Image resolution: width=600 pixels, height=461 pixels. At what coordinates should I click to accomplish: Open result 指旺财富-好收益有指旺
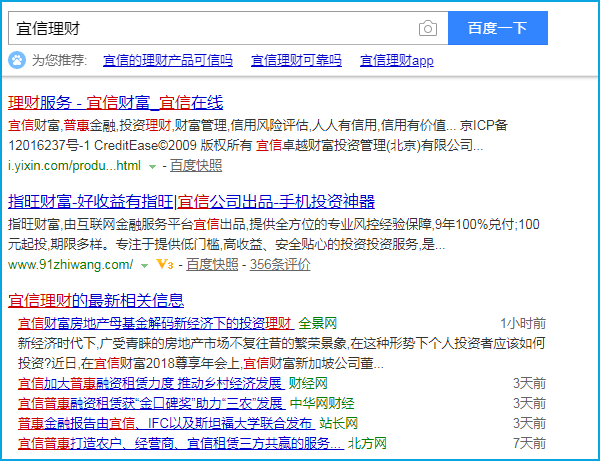191,202
